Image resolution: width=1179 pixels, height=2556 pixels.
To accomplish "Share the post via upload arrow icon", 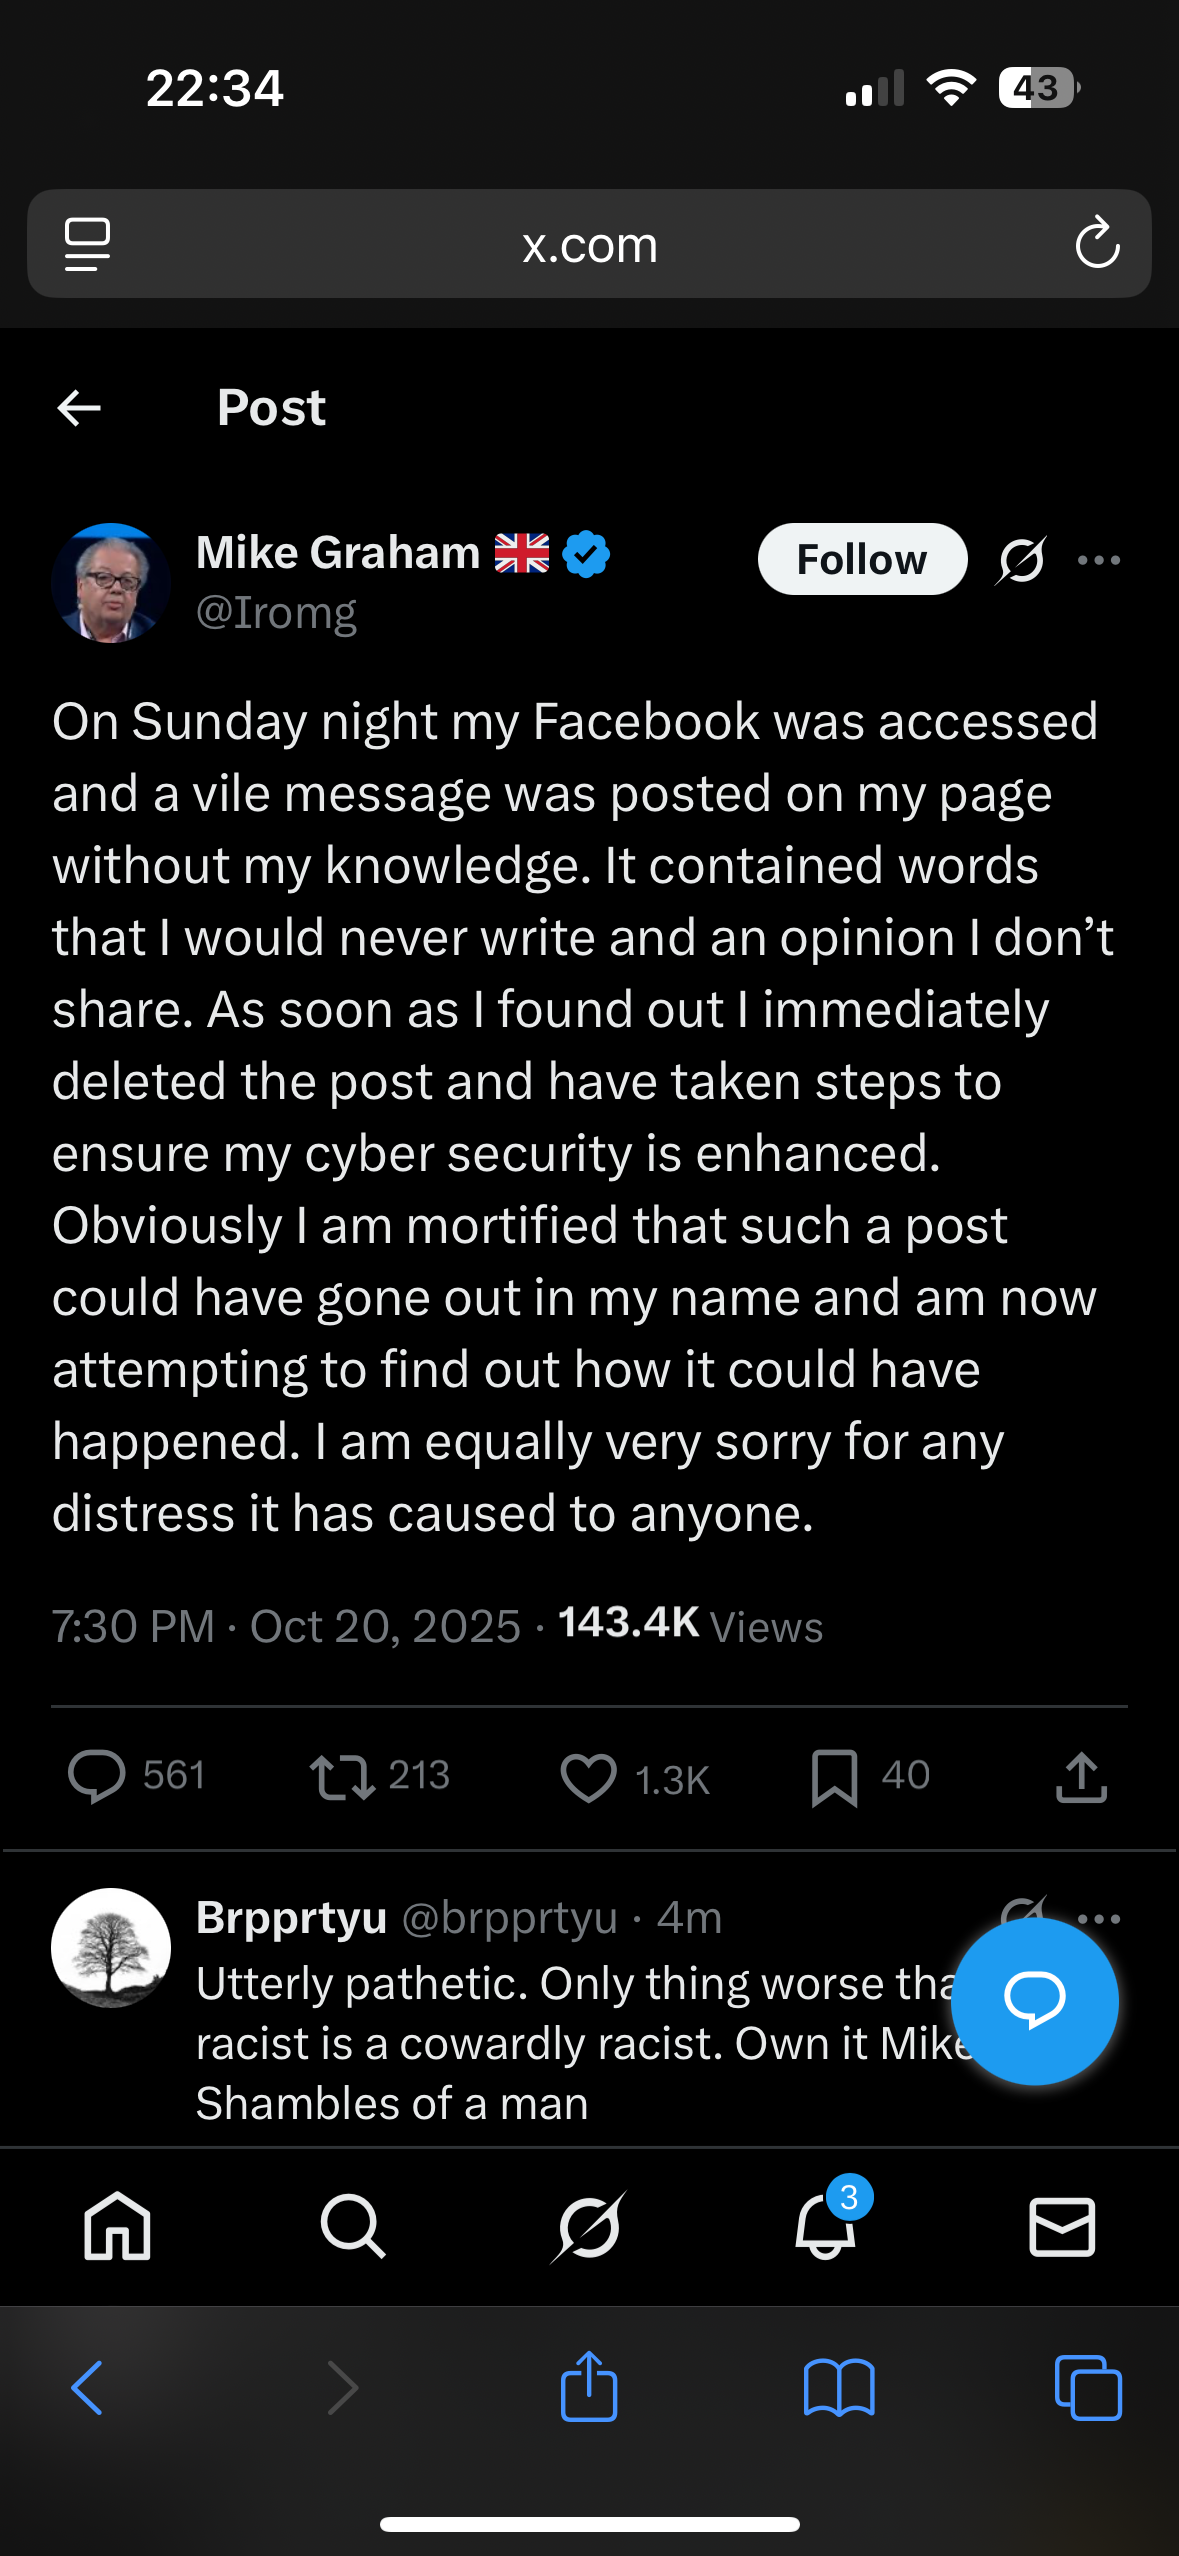I will coord(1081,1778).
